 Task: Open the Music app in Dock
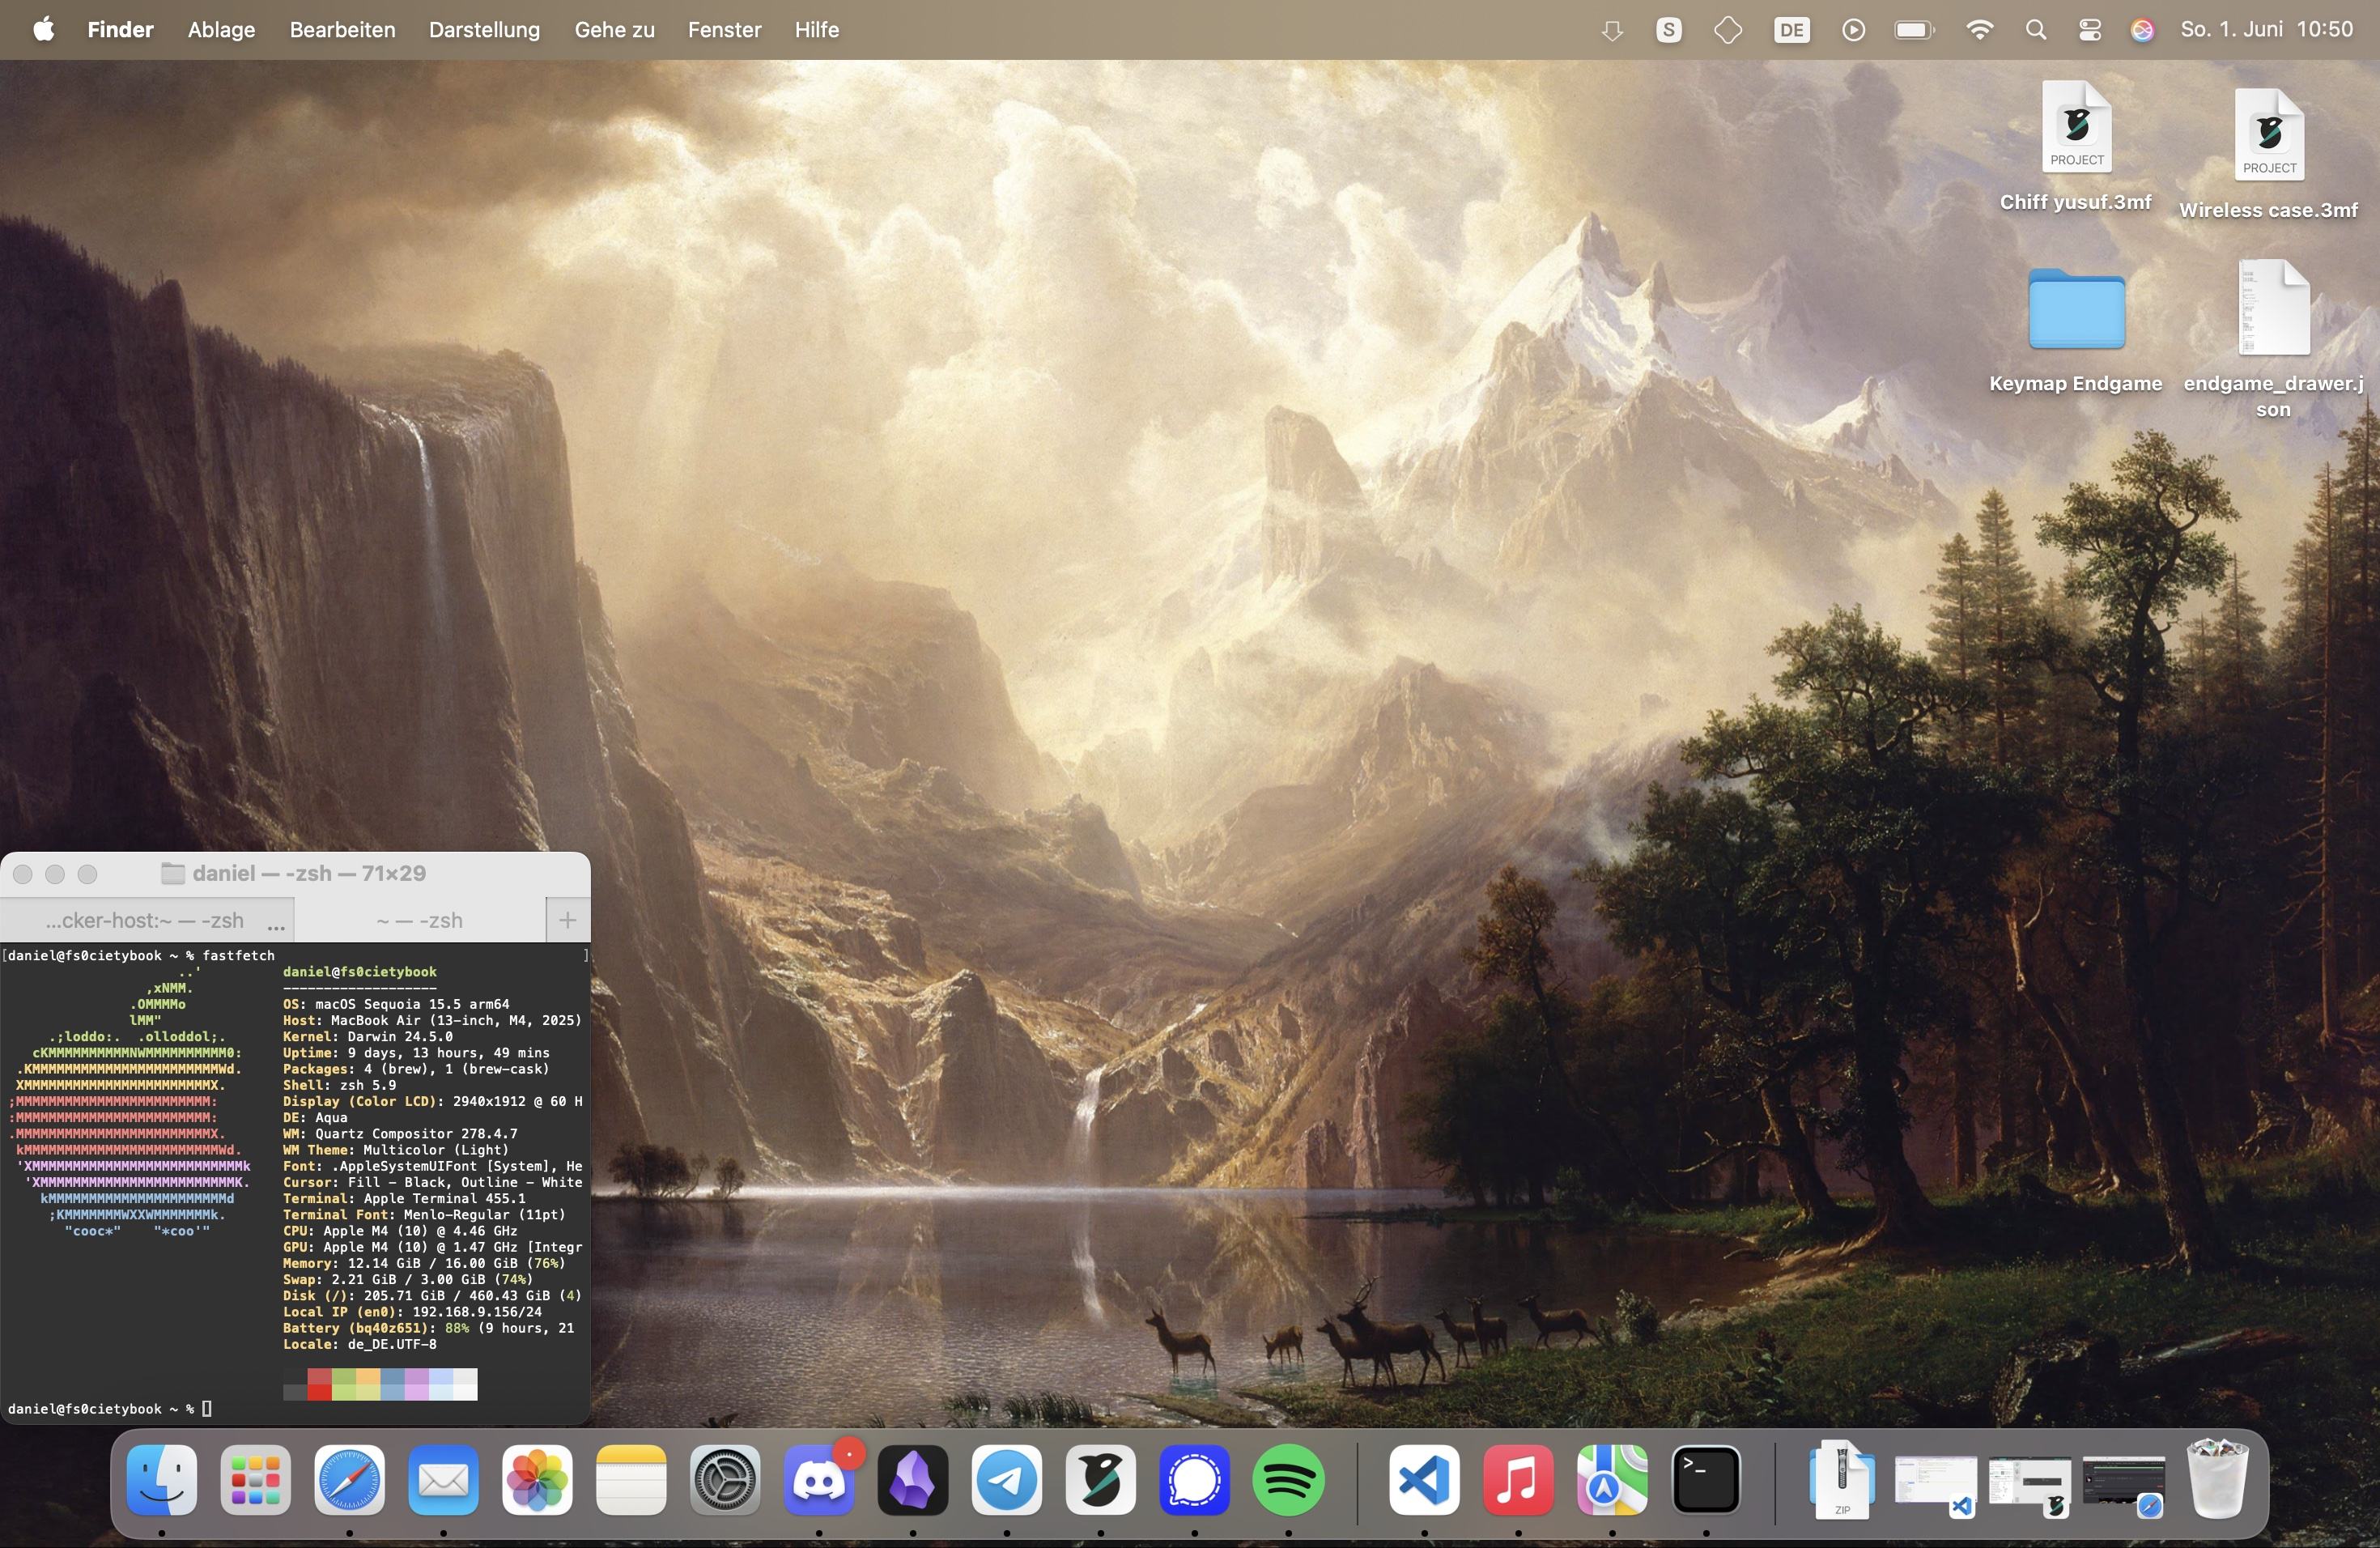click(x=1518, y=1479)
